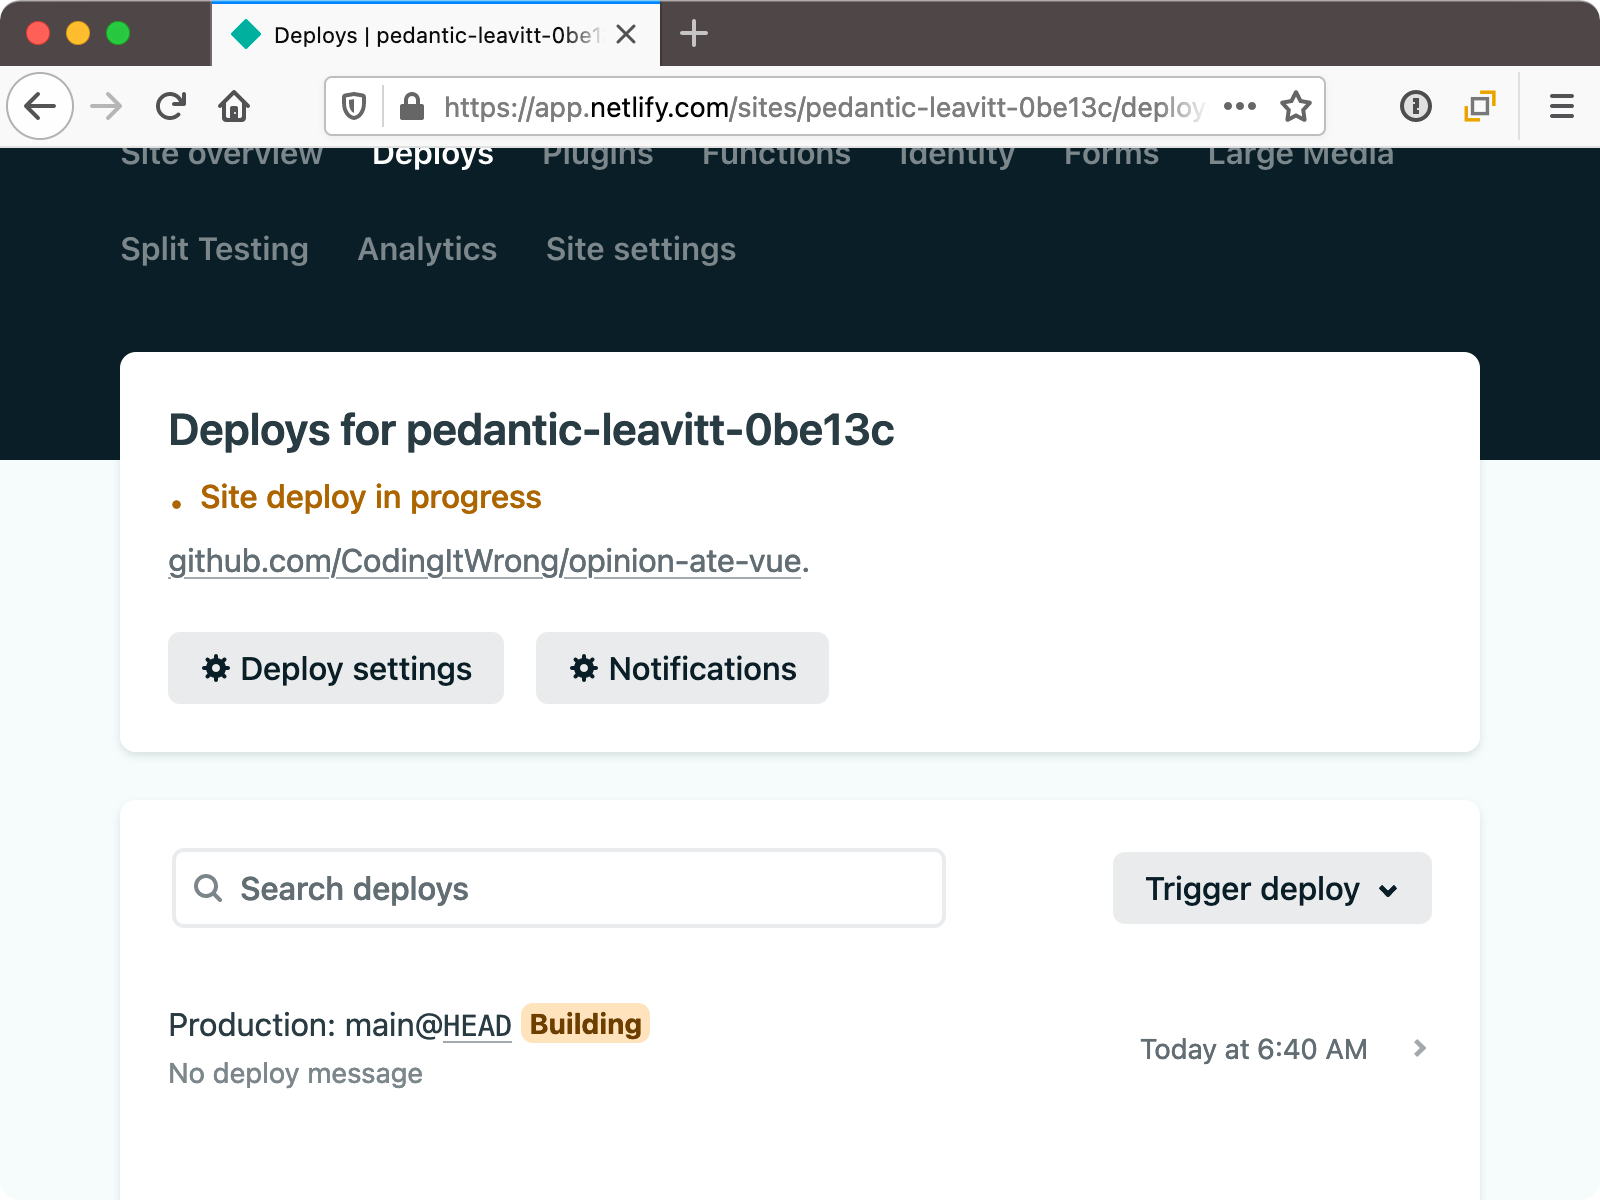
Task: Click the address bar URL field
Action: [x=823, y=107]
